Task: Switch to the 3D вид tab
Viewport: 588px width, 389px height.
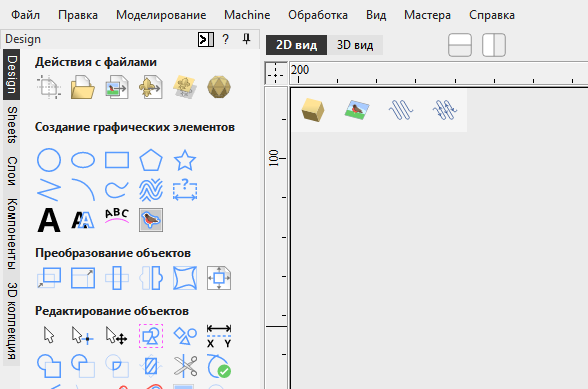Action: (x=355, y=45)
